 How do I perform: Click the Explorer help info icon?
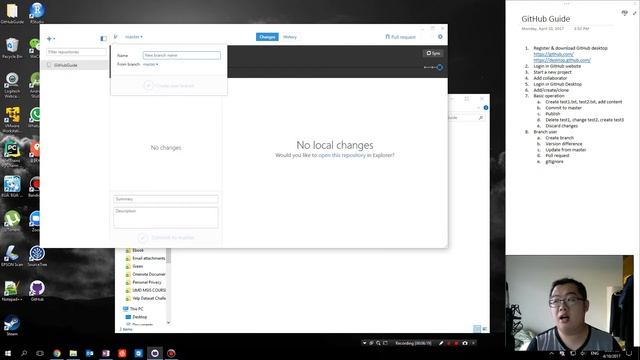click(486, 108)
